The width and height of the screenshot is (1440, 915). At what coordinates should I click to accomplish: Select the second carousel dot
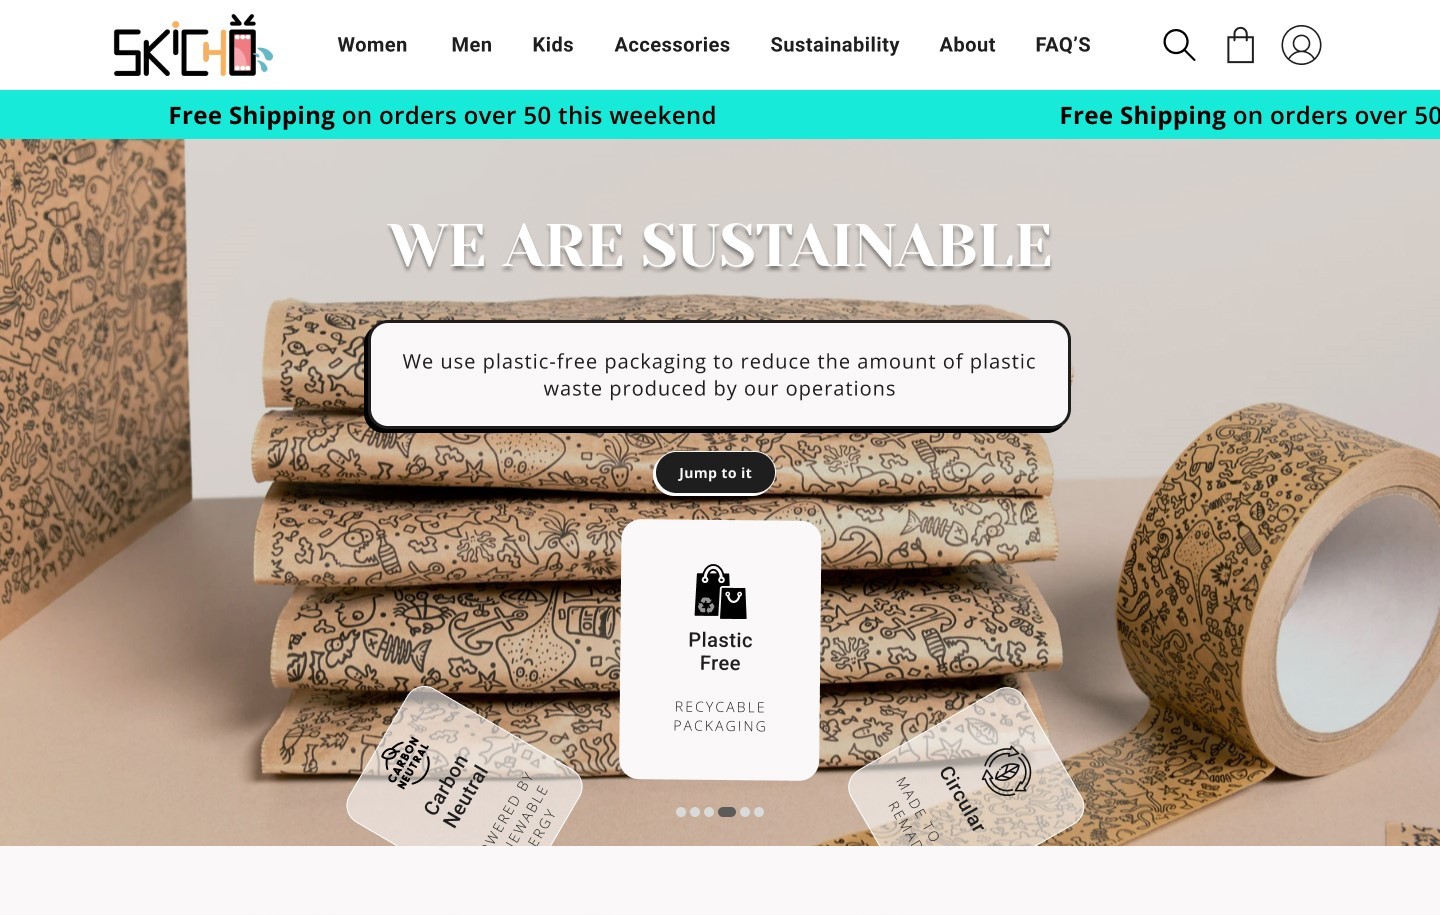pos(695,812)
